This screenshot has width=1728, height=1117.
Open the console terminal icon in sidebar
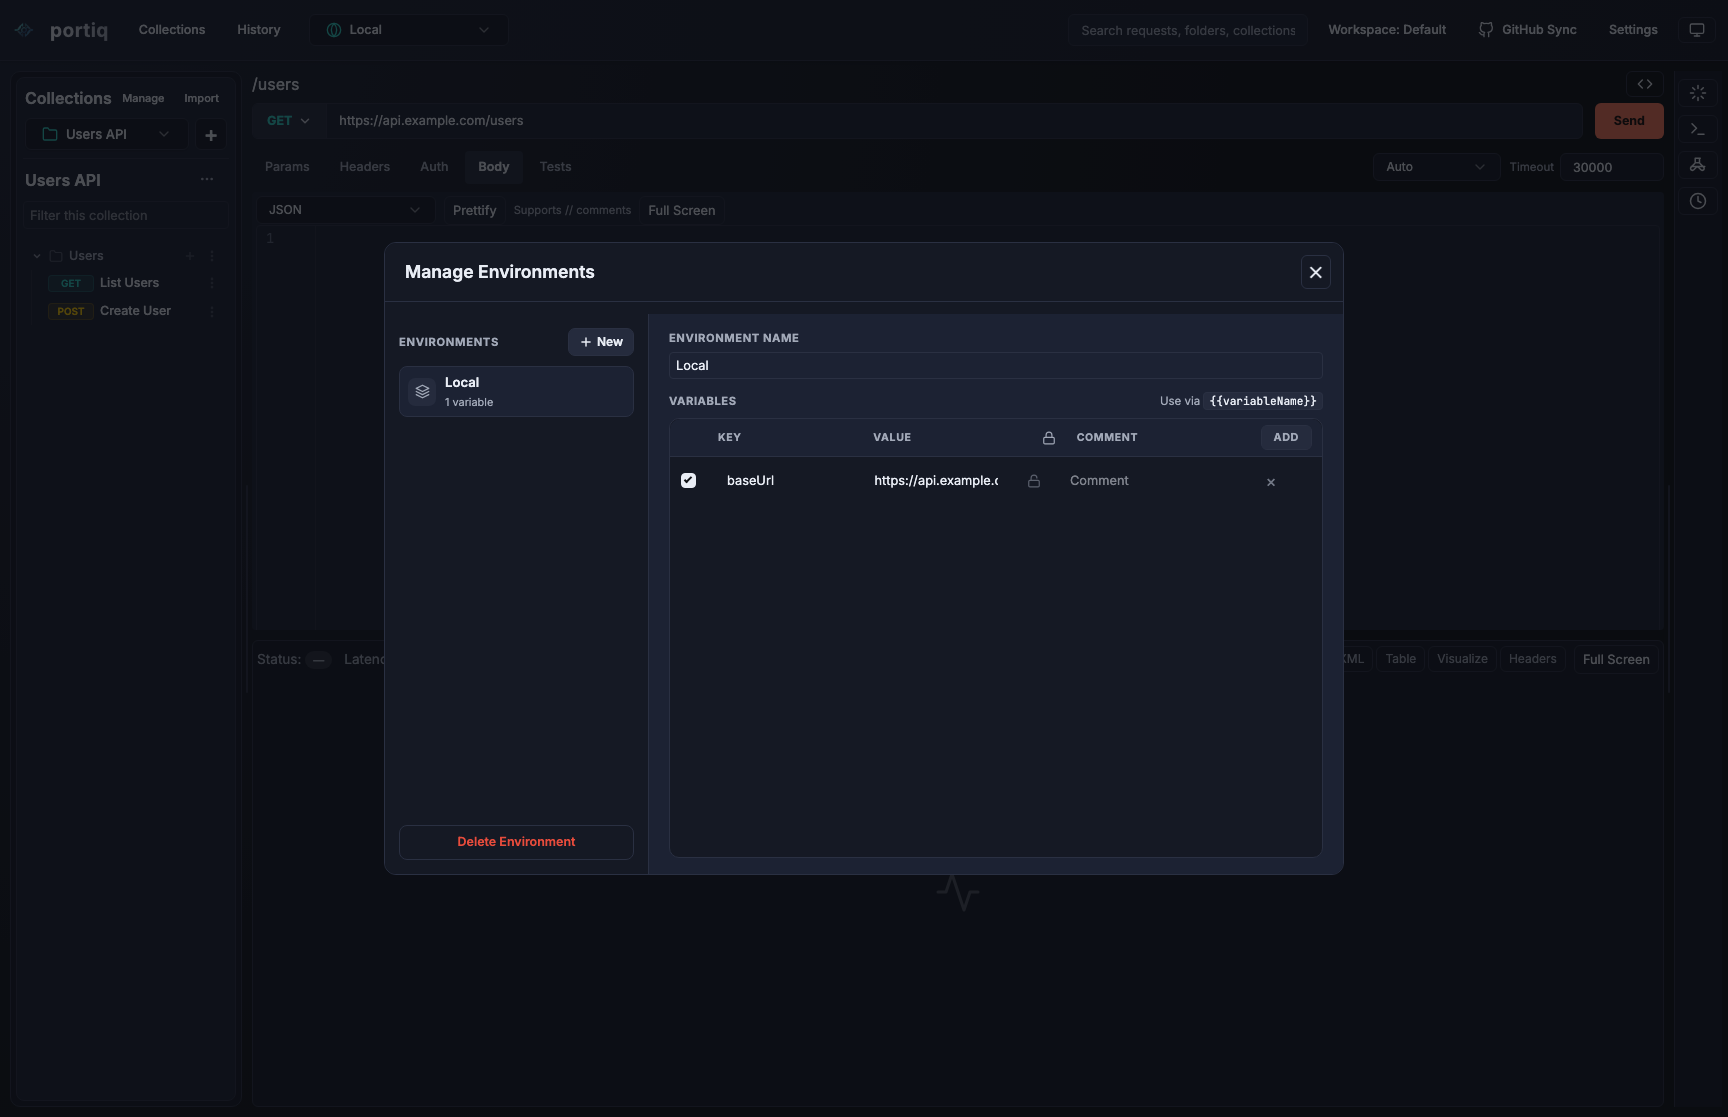(1698, 129)
